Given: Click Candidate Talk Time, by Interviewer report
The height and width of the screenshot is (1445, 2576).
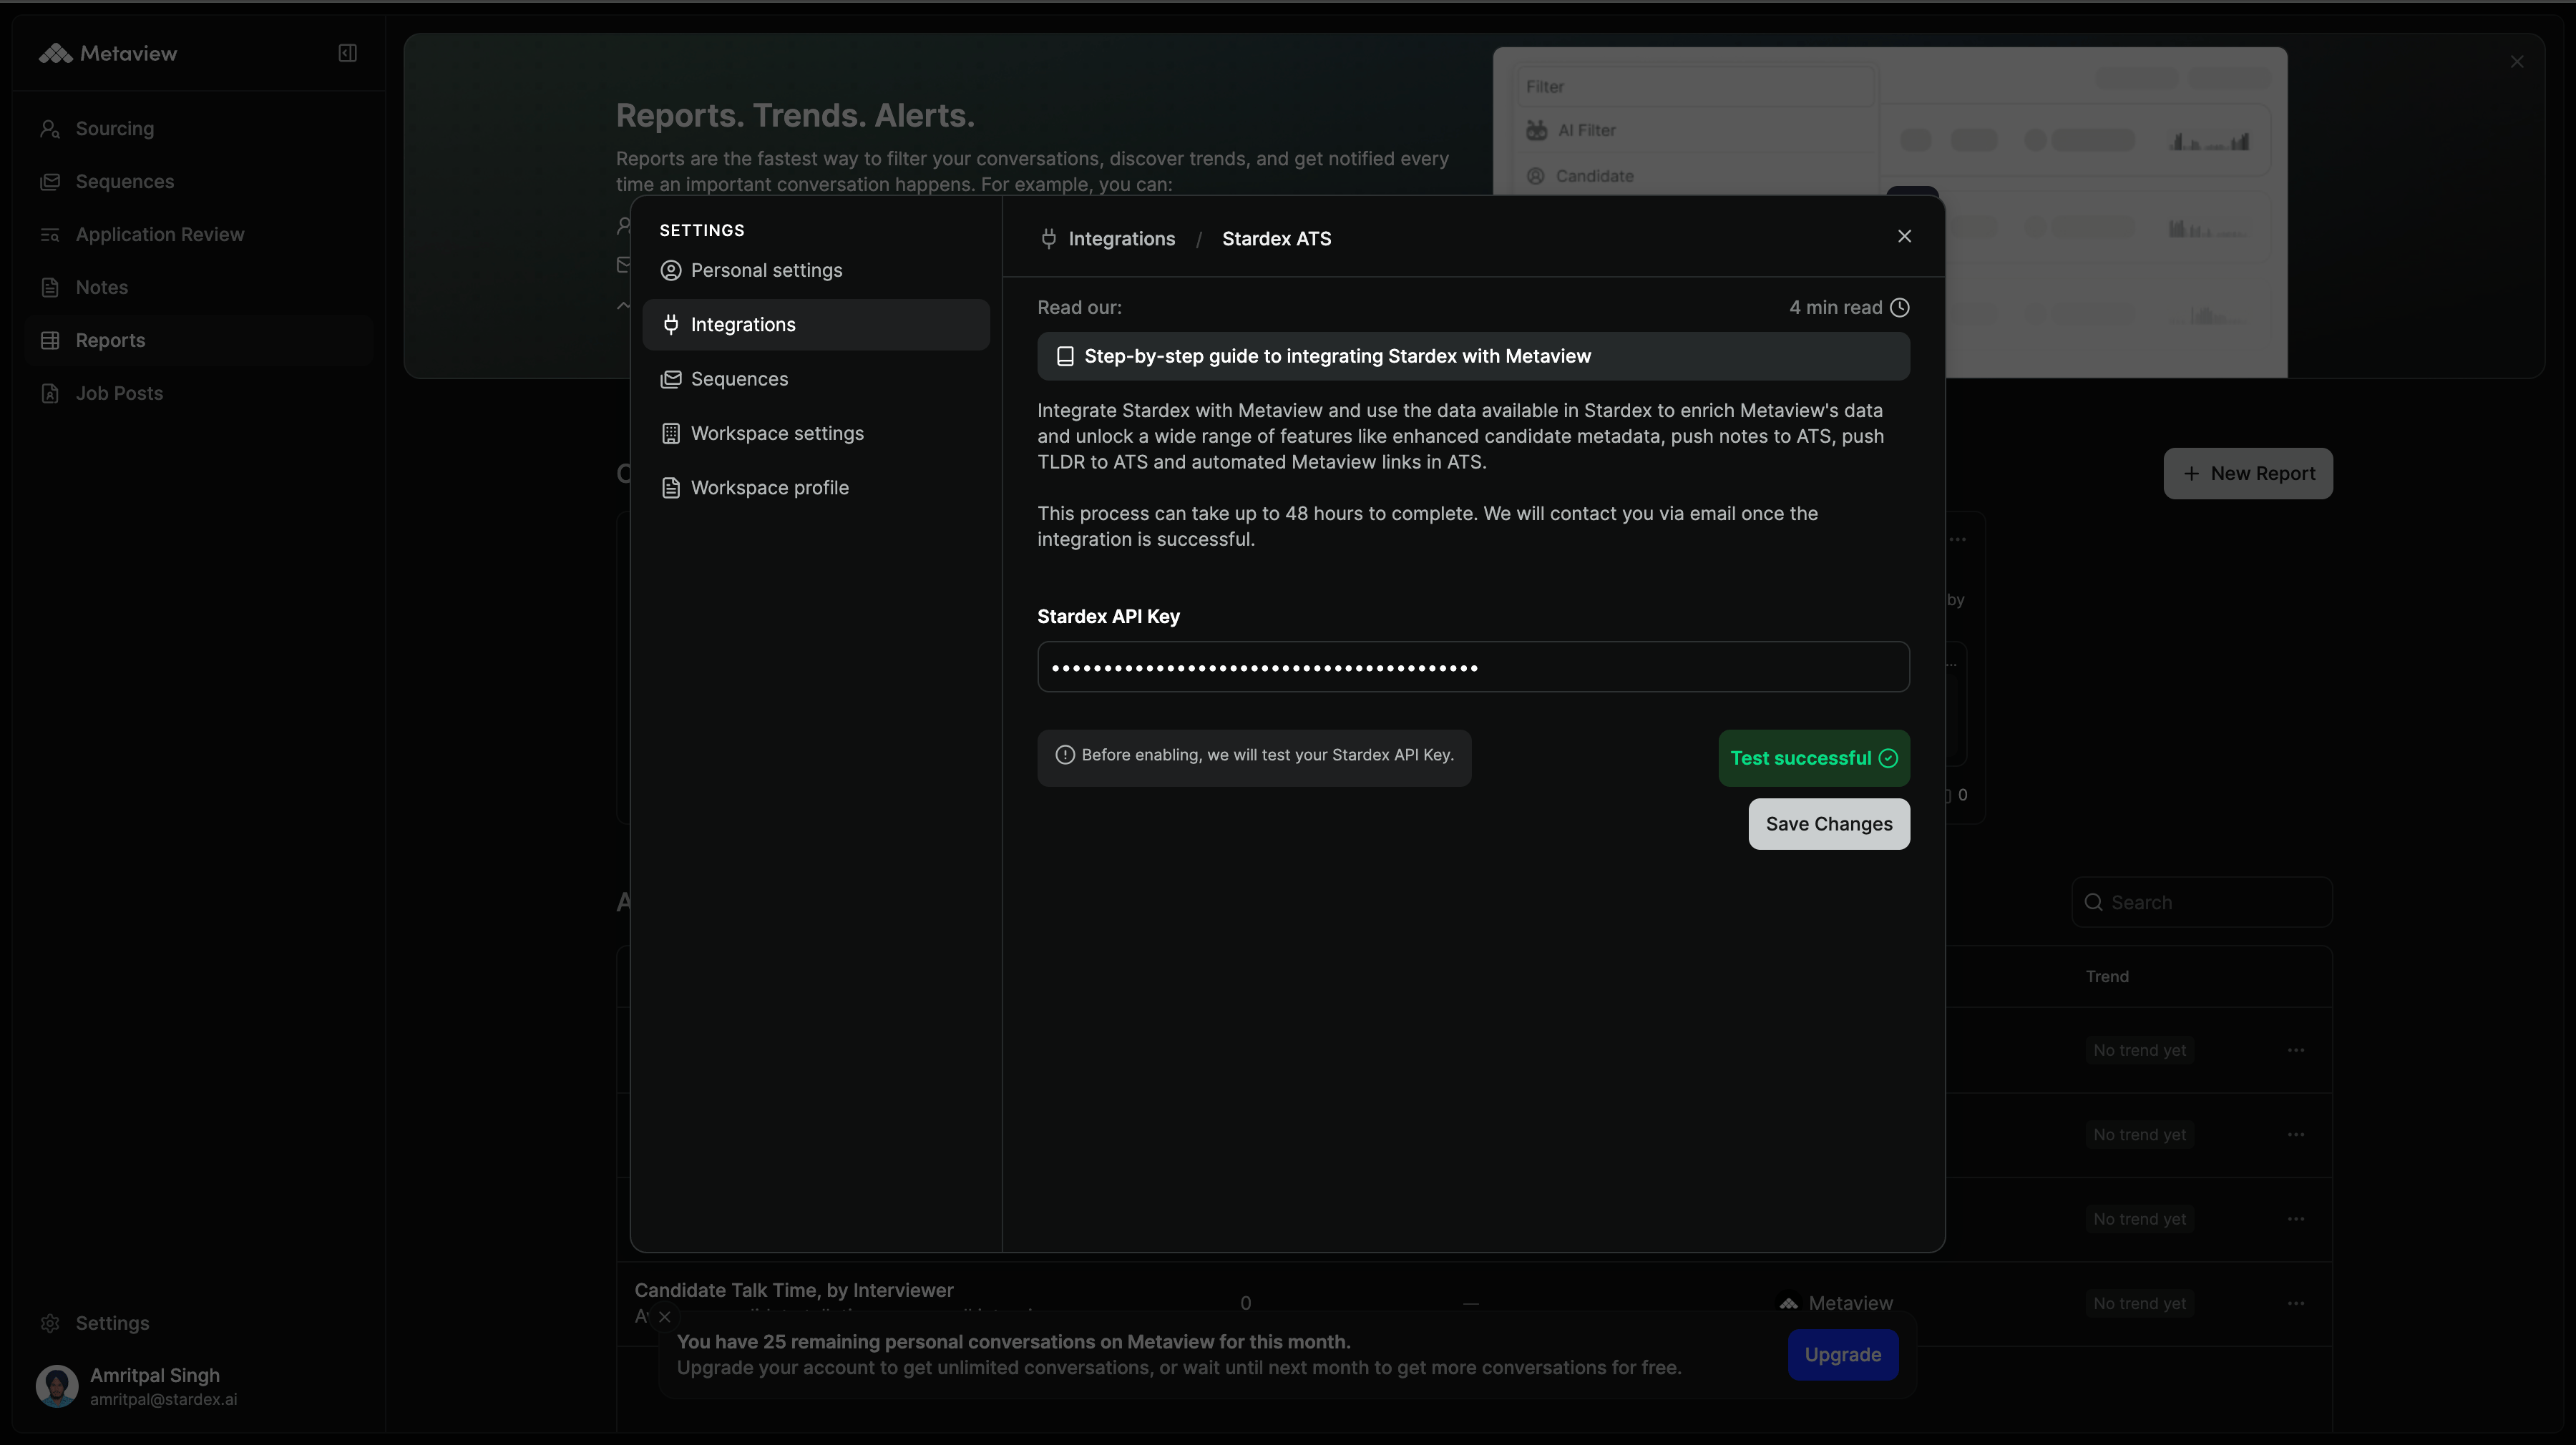Looking at the screenshot, I should (793, 1291).
